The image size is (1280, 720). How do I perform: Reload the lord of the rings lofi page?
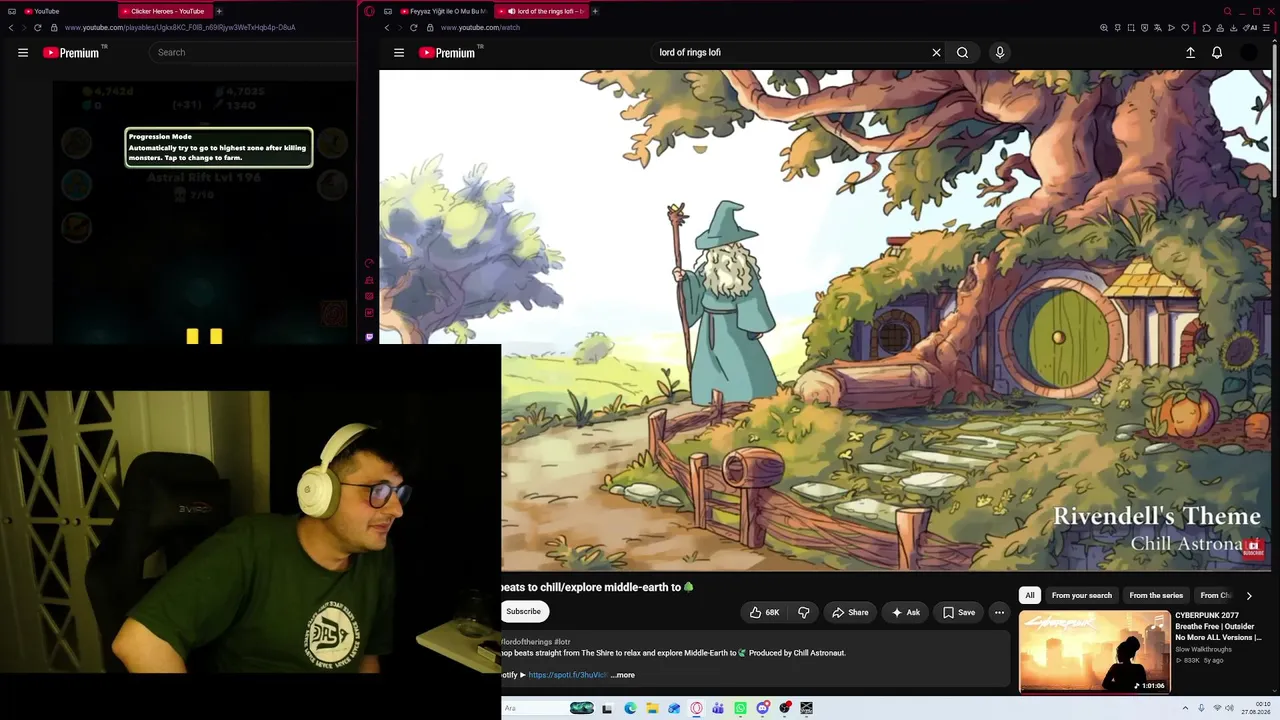click(413, 27)
